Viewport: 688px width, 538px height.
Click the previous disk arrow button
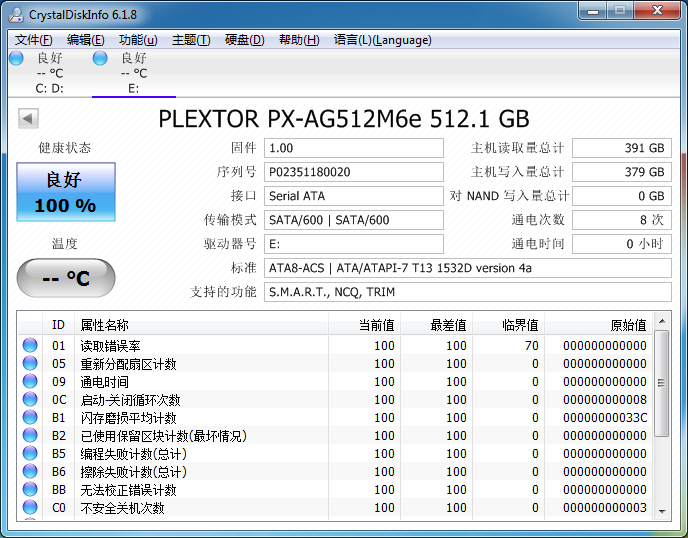28,119
